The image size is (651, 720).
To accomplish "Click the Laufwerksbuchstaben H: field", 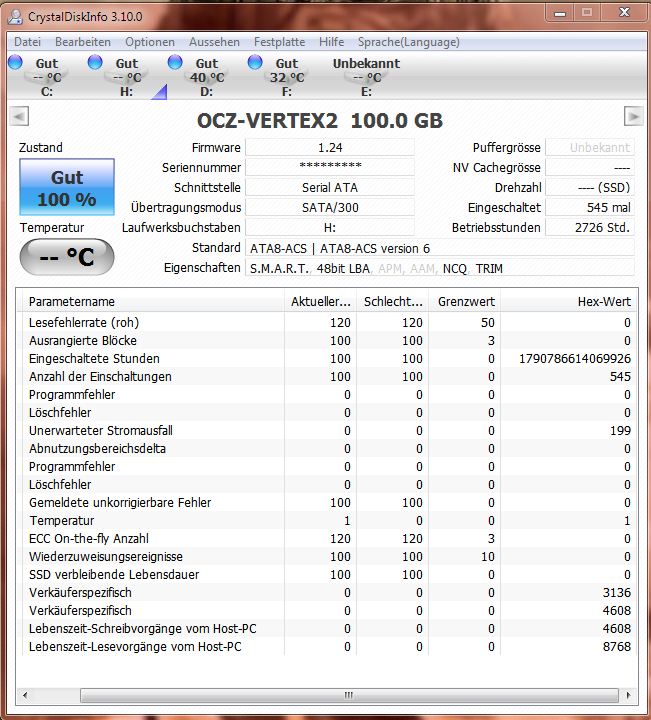I will pyautogui.click(x=330, y=228).
